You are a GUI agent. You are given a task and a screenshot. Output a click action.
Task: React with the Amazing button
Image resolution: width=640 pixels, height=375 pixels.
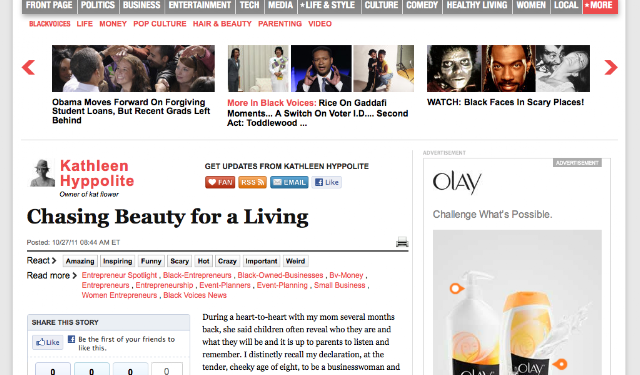tap(80, 261)
